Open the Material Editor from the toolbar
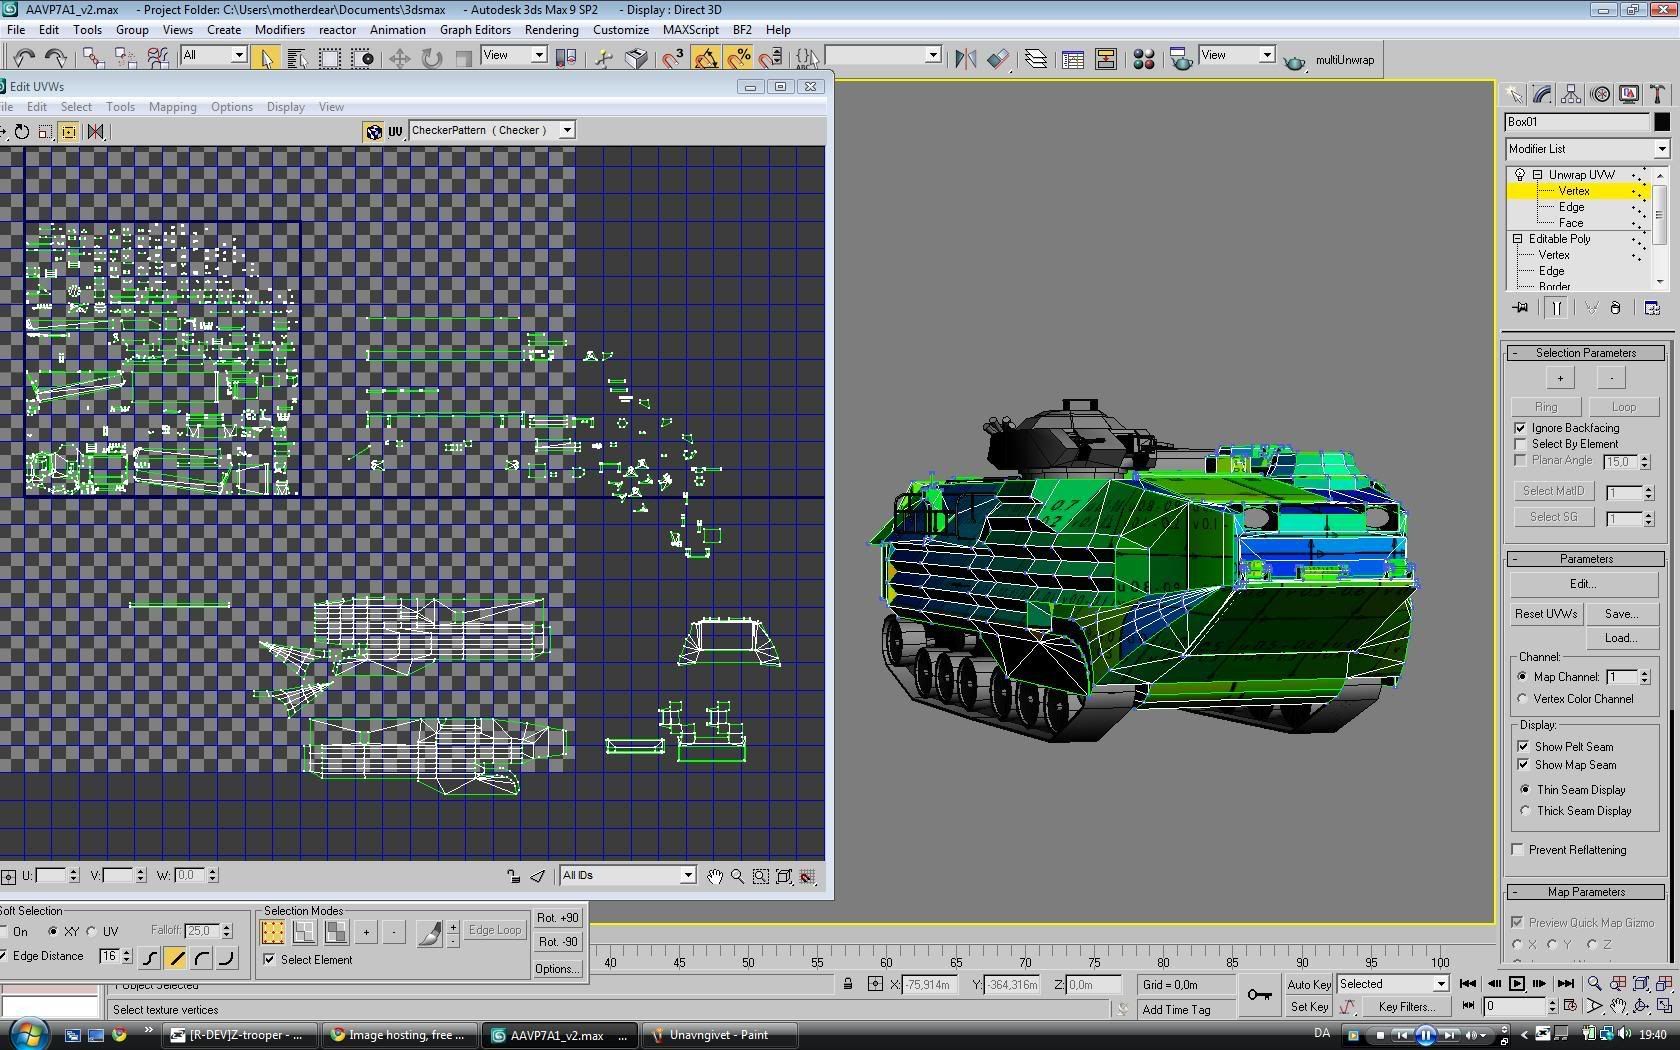1680x1050 pixels. tap(1144, 59)
